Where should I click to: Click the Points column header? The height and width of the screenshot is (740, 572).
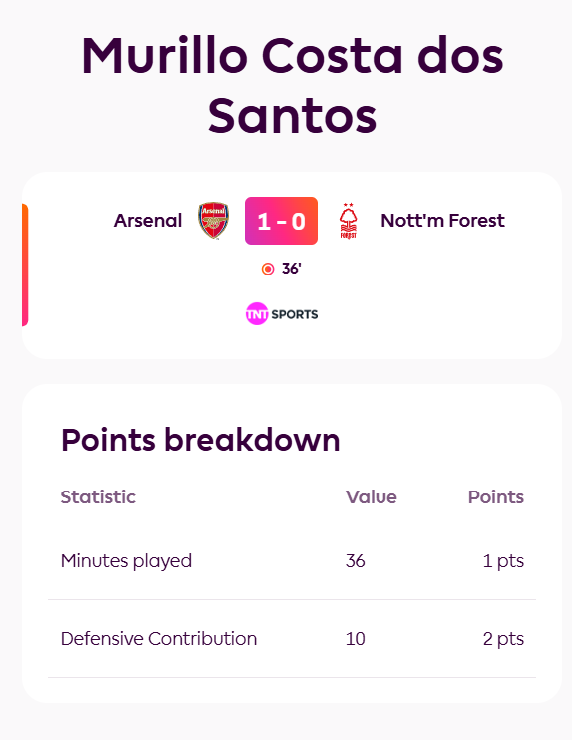(x=496, y=497)
